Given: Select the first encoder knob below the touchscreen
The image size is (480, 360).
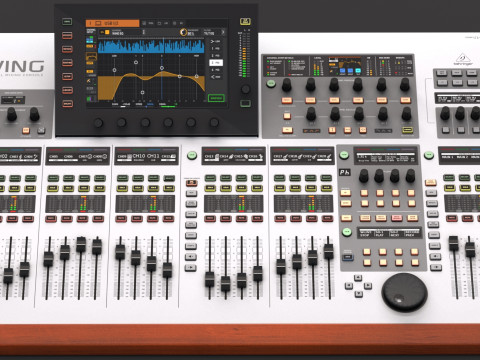Looking at the screenshot, I should click(98, 123).
